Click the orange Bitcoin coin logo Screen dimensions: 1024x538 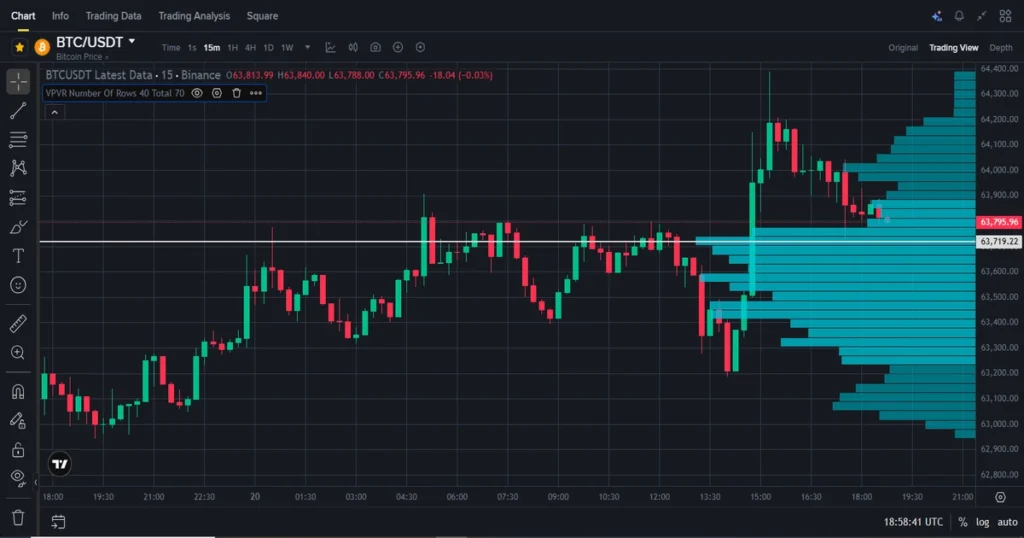(x=42, y=47)
